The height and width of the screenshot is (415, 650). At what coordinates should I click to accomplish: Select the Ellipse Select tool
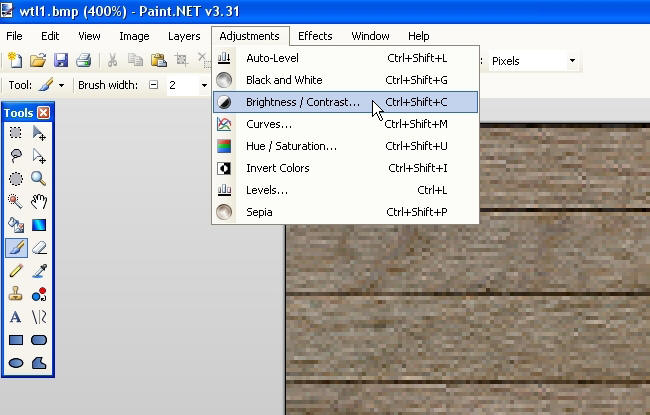[x=16, y=179]
